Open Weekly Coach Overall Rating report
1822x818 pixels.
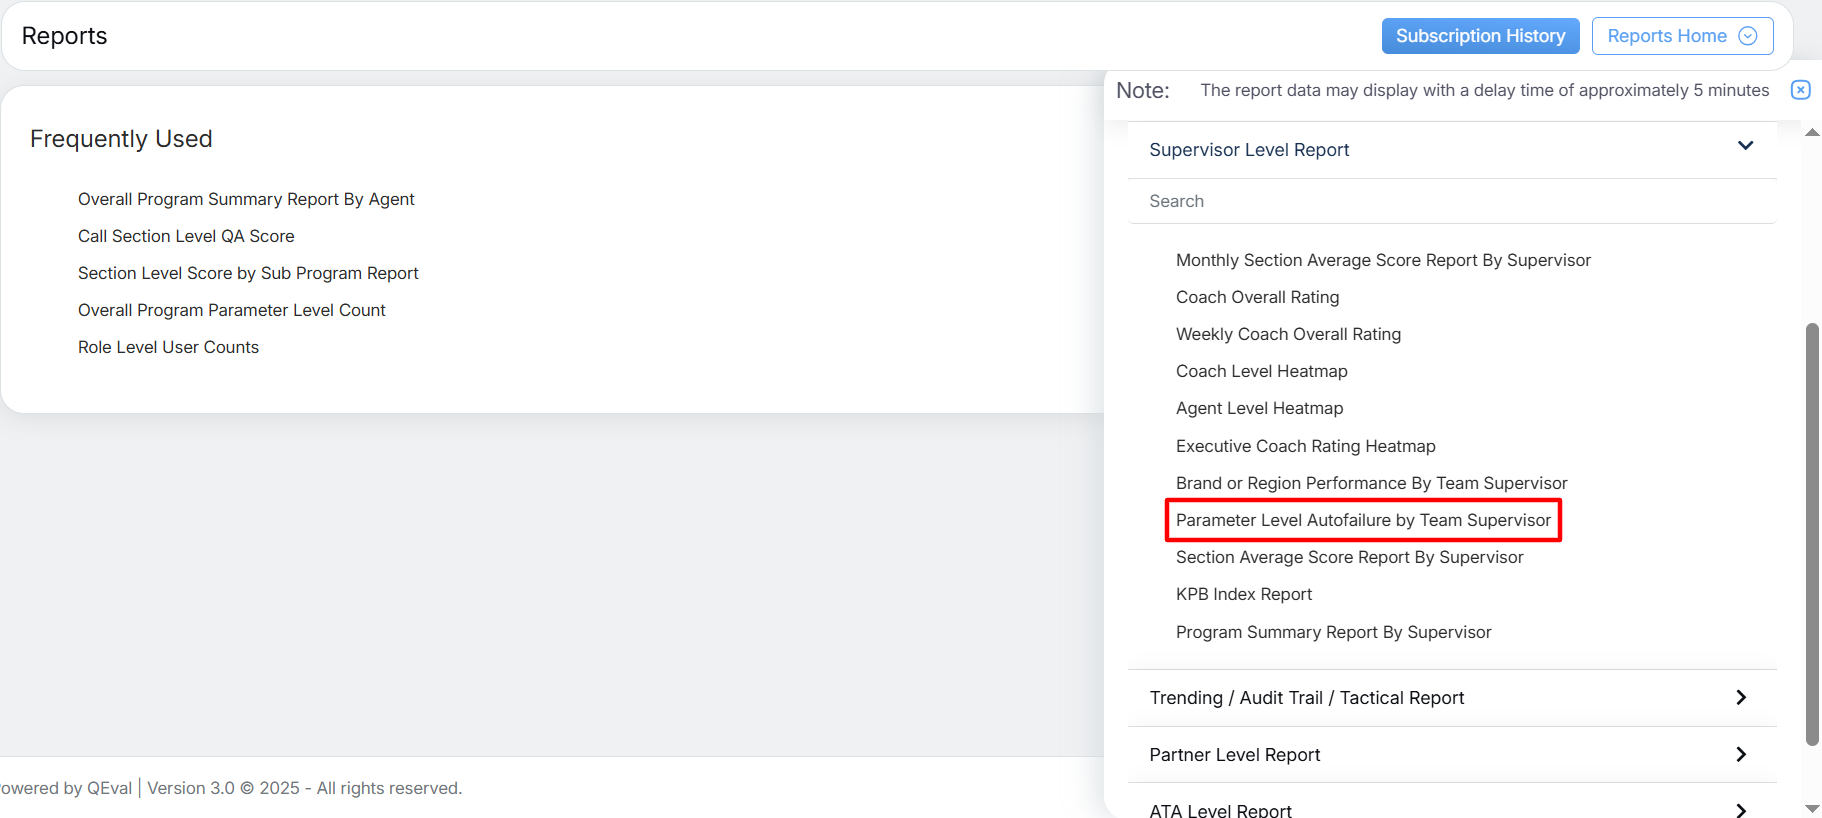click(x=1288, y=334)
